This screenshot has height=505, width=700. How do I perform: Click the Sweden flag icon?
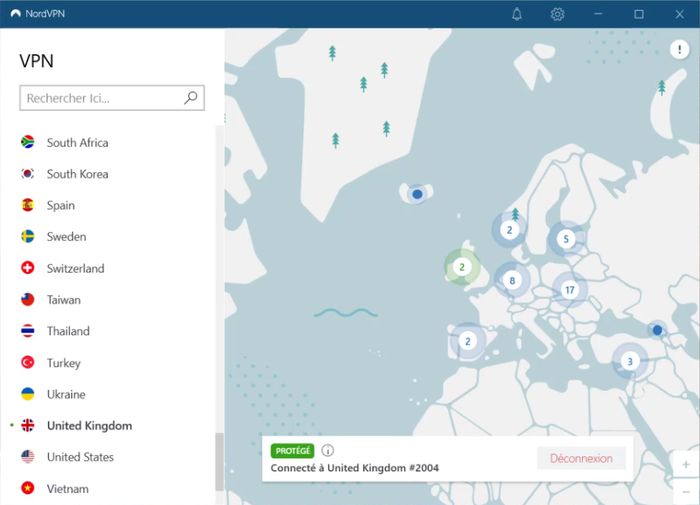28,236
